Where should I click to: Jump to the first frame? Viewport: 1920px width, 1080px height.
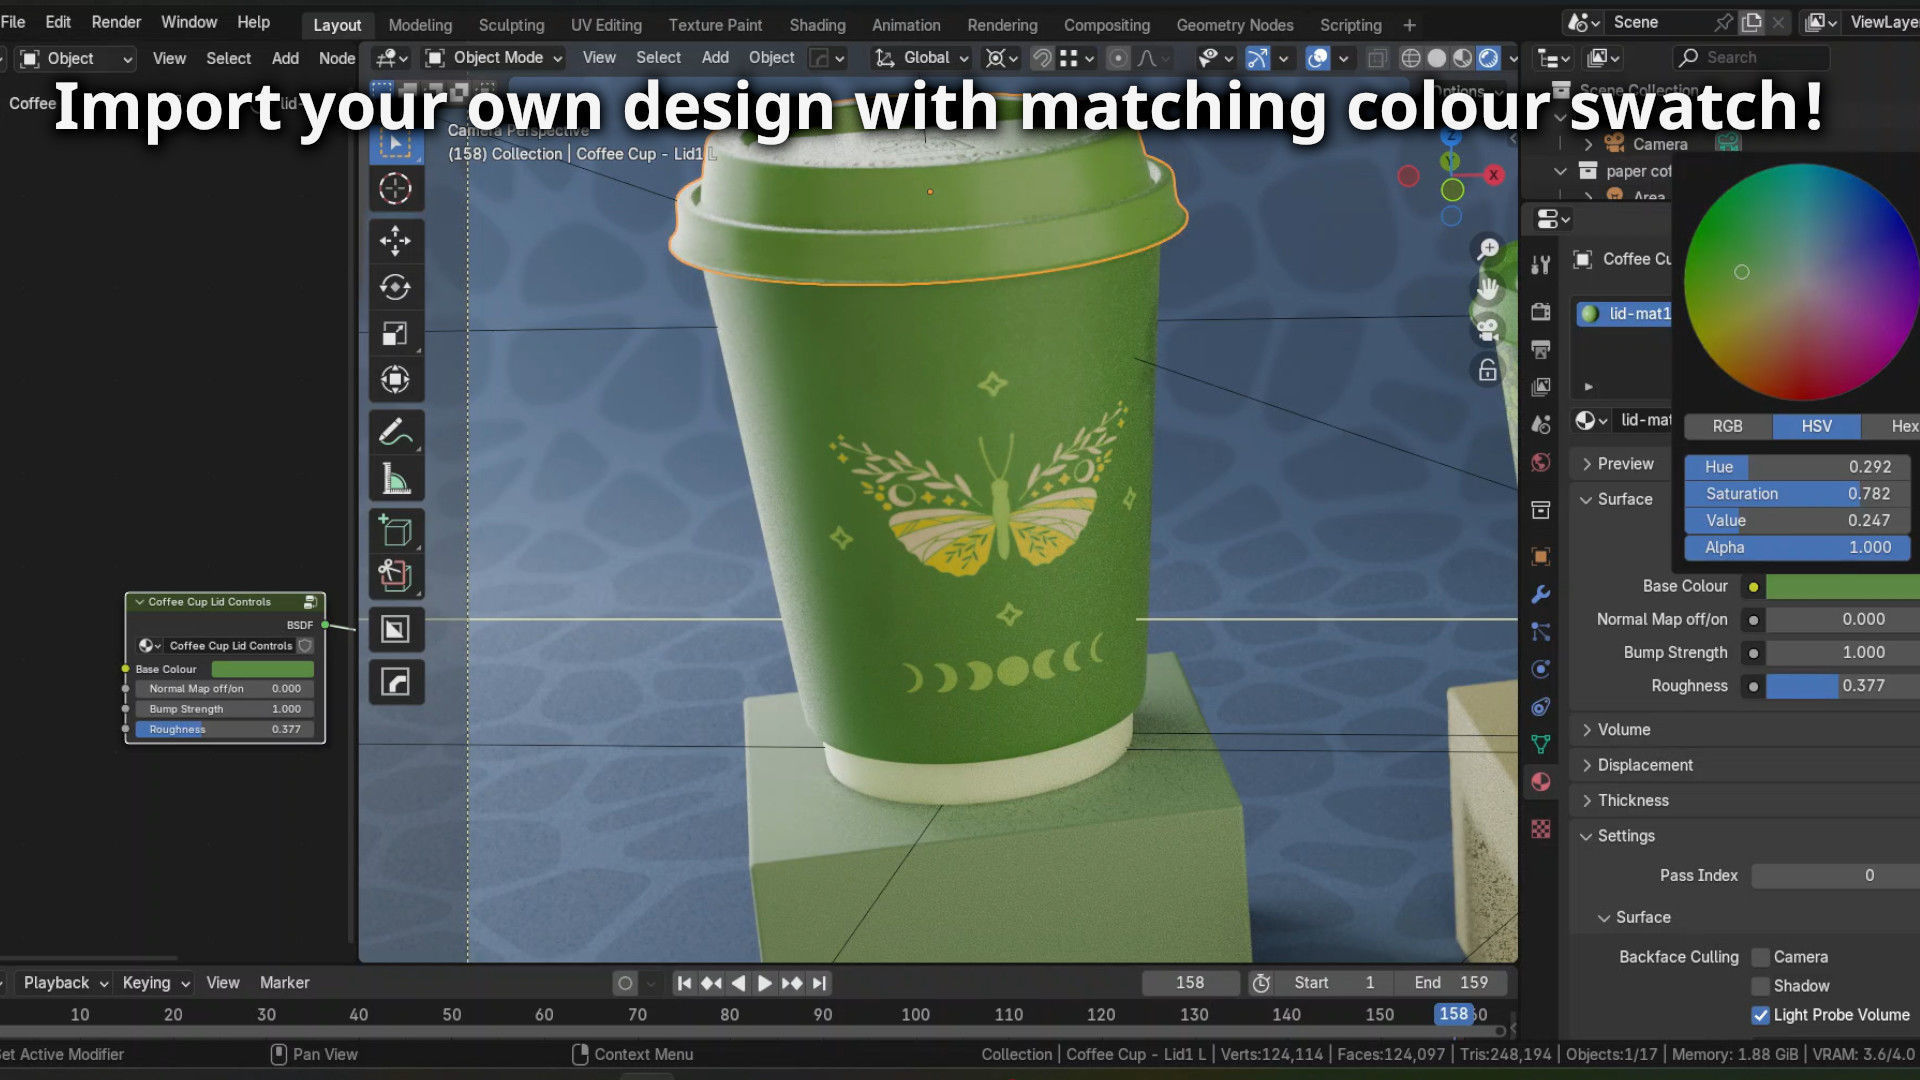click(684, 983)
